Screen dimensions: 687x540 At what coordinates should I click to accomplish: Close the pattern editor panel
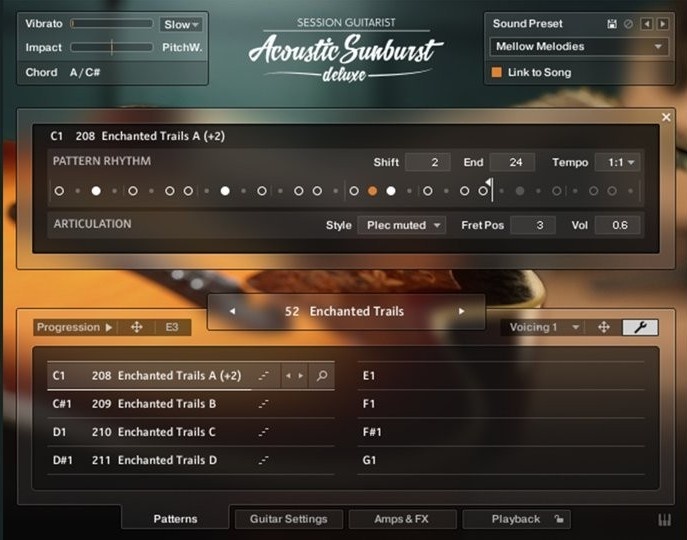tap(666, 117)
